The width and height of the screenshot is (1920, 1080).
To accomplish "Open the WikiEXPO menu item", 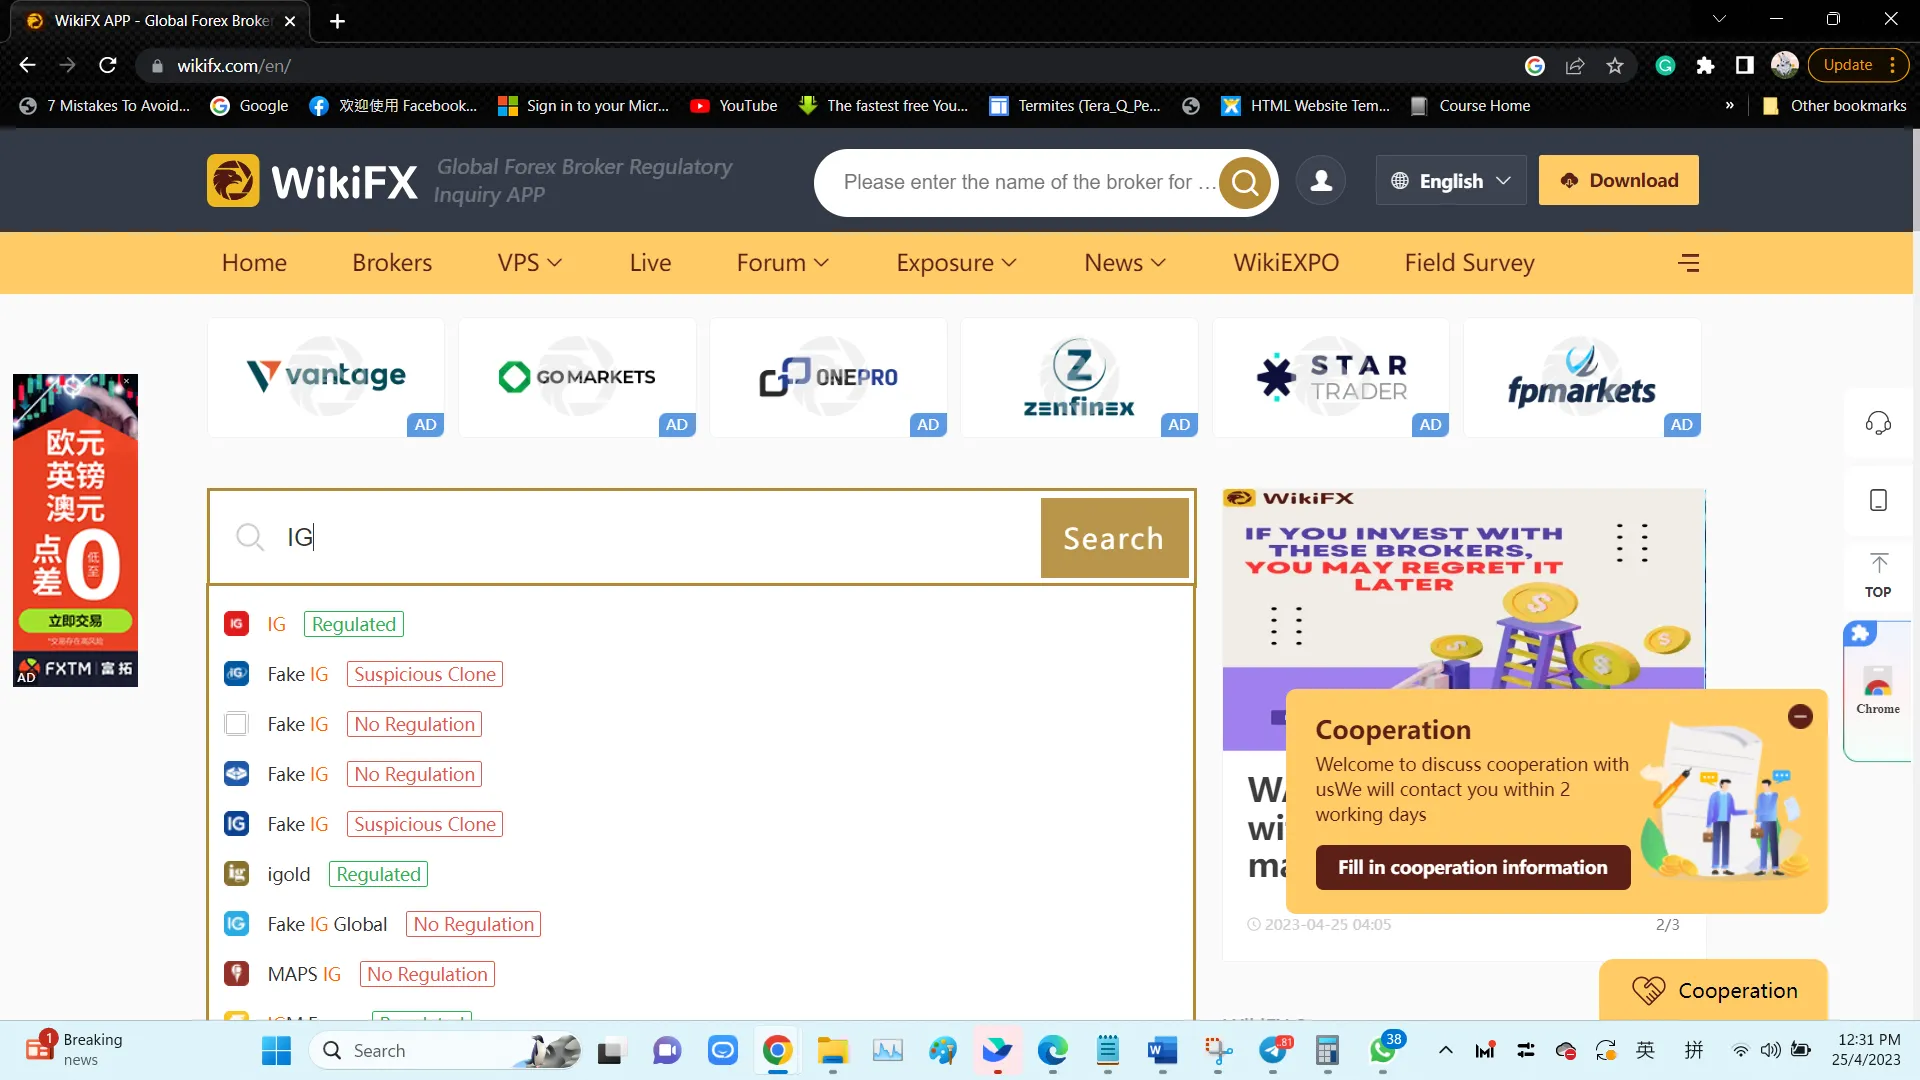I will [1286, 263].
